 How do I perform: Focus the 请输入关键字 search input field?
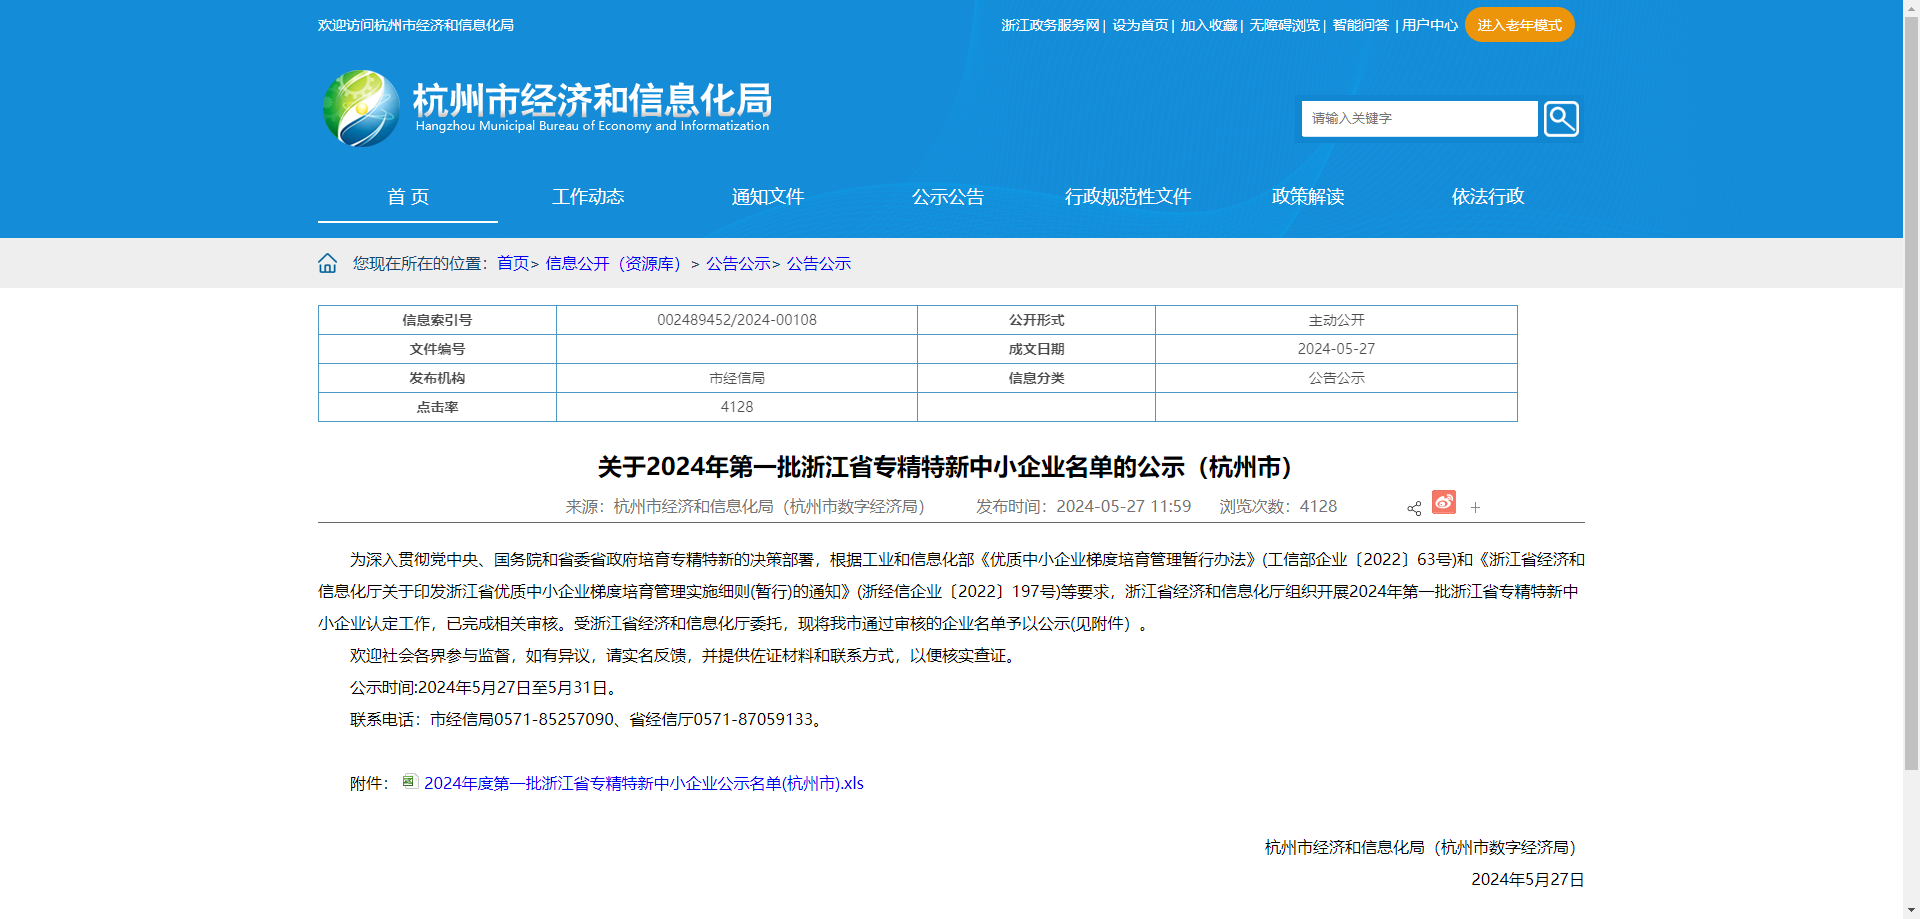(x=1418, y=119)
